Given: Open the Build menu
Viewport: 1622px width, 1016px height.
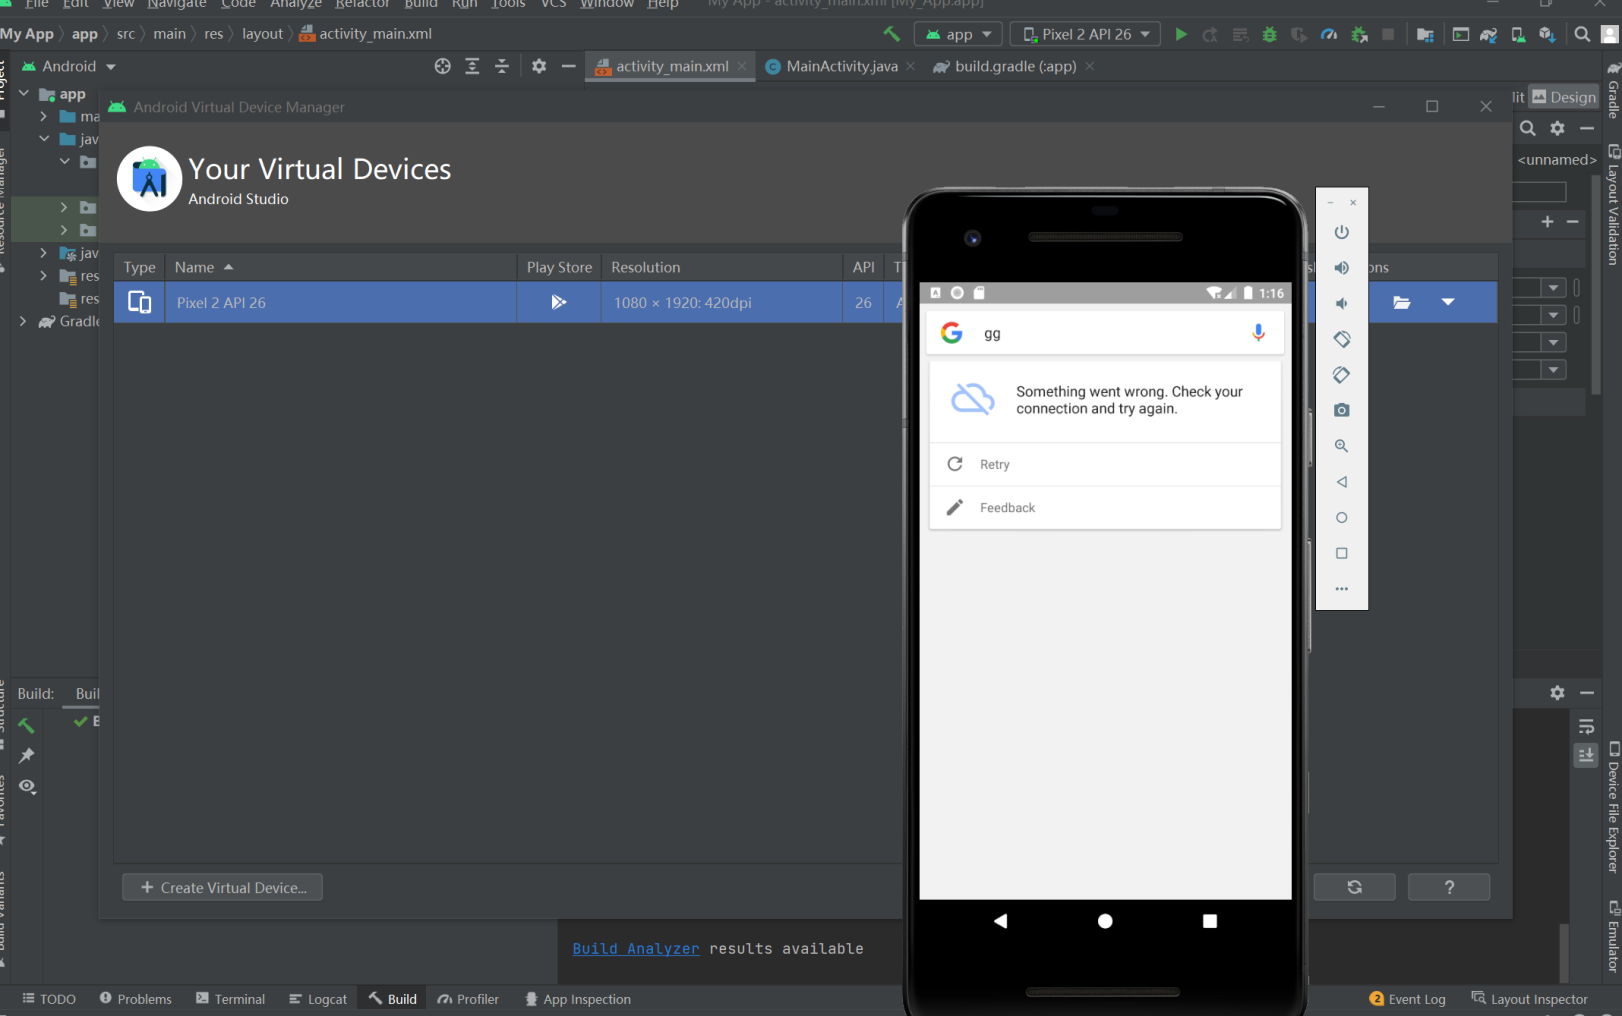Looking at the screenshot, I should point(420,5).
